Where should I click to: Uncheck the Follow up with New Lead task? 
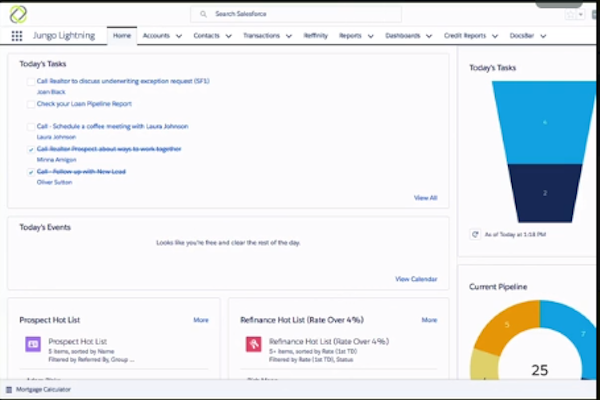31,172
